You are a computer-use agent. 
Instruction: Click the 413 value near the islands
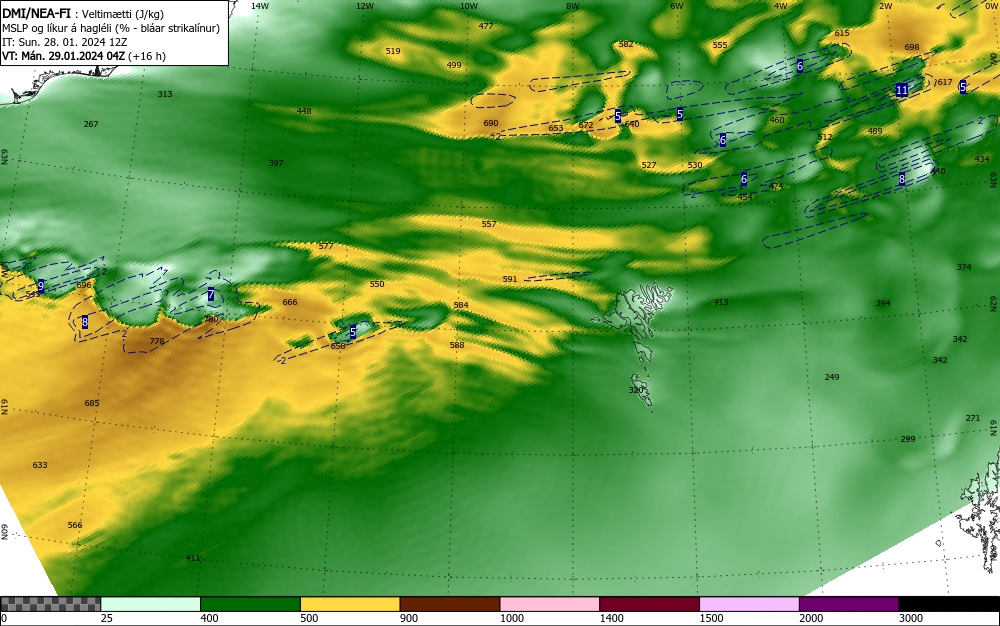721,302
